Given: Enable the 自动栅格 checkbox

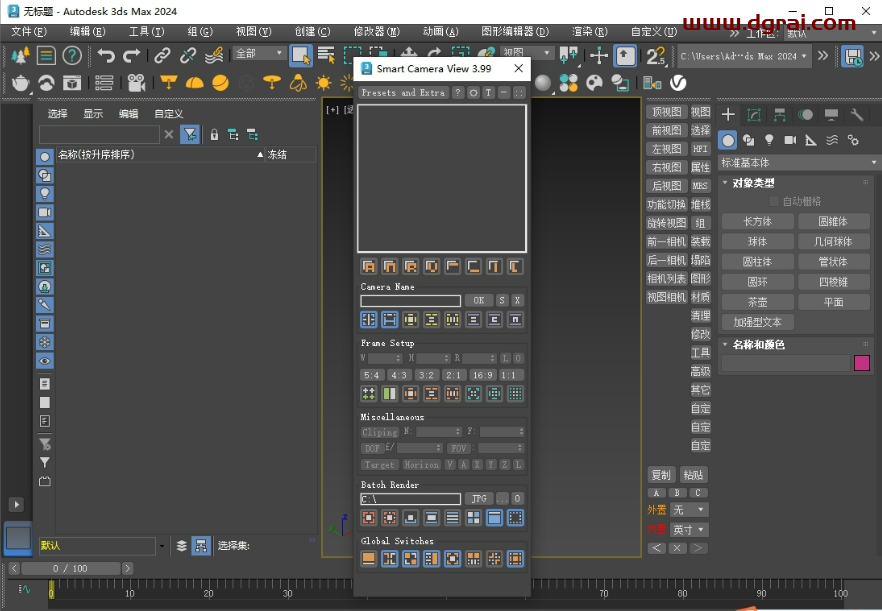Looking at the screenshot, I should (x=774, y=201).
